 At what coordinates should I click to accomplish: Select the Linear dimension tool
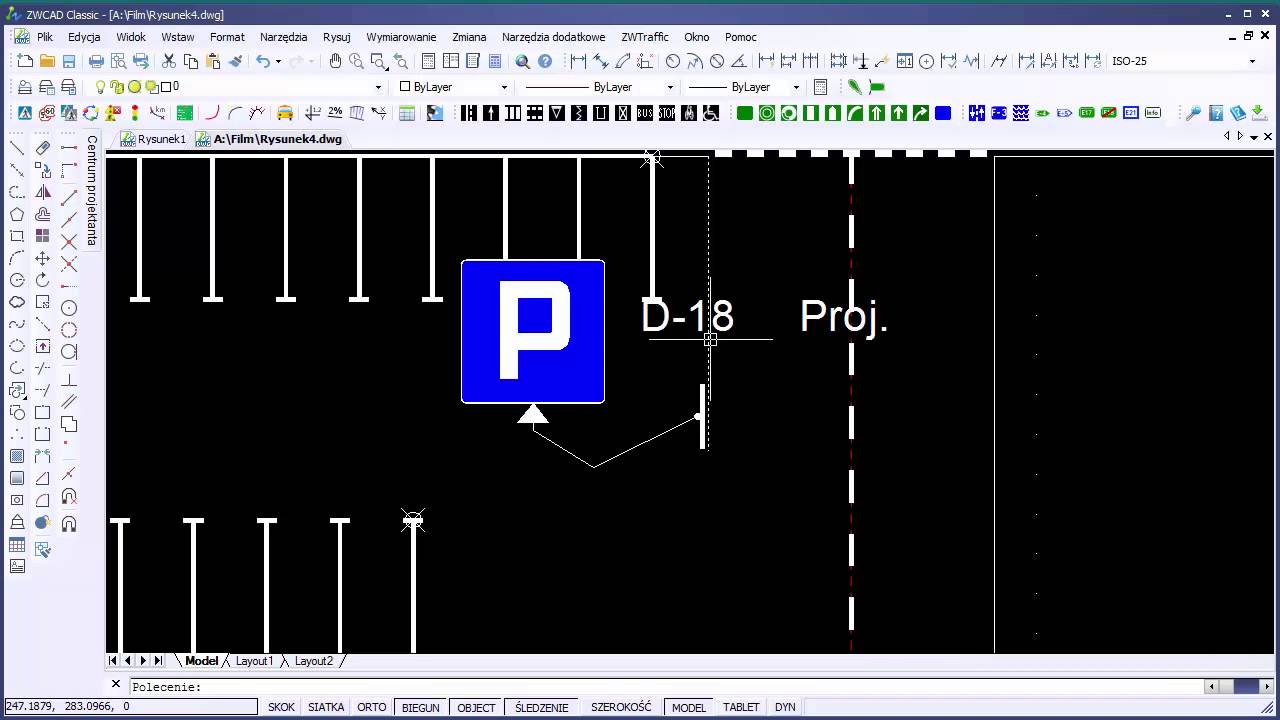578,61
